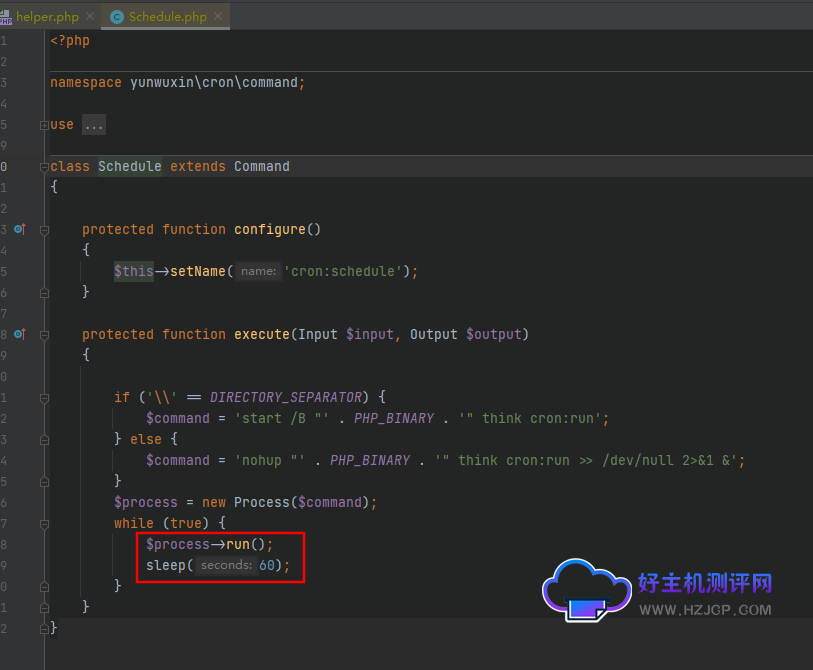Collapse the closing fold marker at line 62

[x=43, y=629]
